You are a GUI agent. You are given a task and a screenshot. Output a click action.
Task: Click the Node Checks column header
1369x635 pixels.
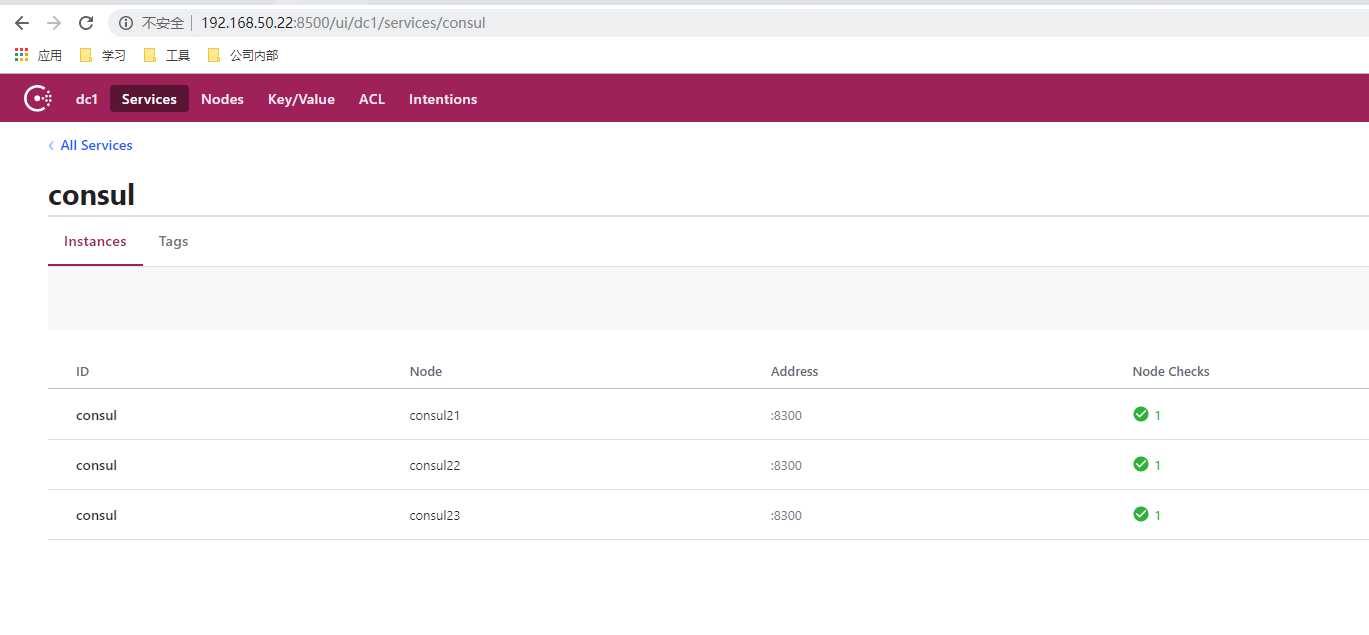click(1171, 371)
